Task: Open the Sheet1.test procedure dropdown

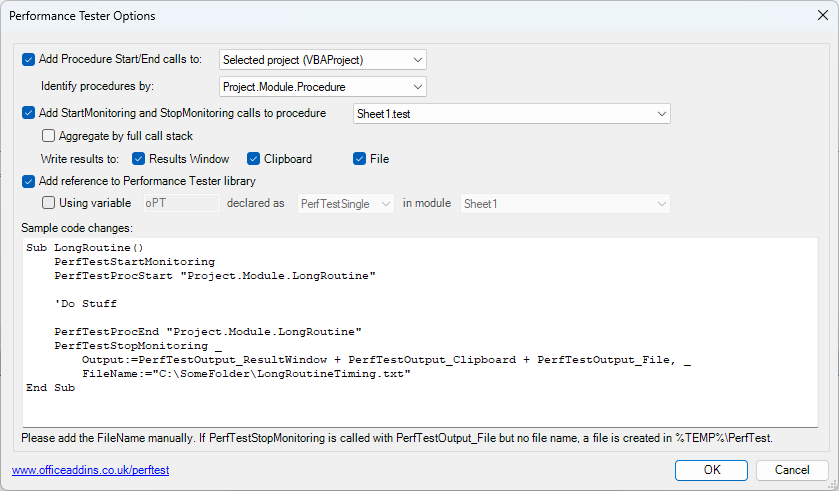Action: coord(512,114)
